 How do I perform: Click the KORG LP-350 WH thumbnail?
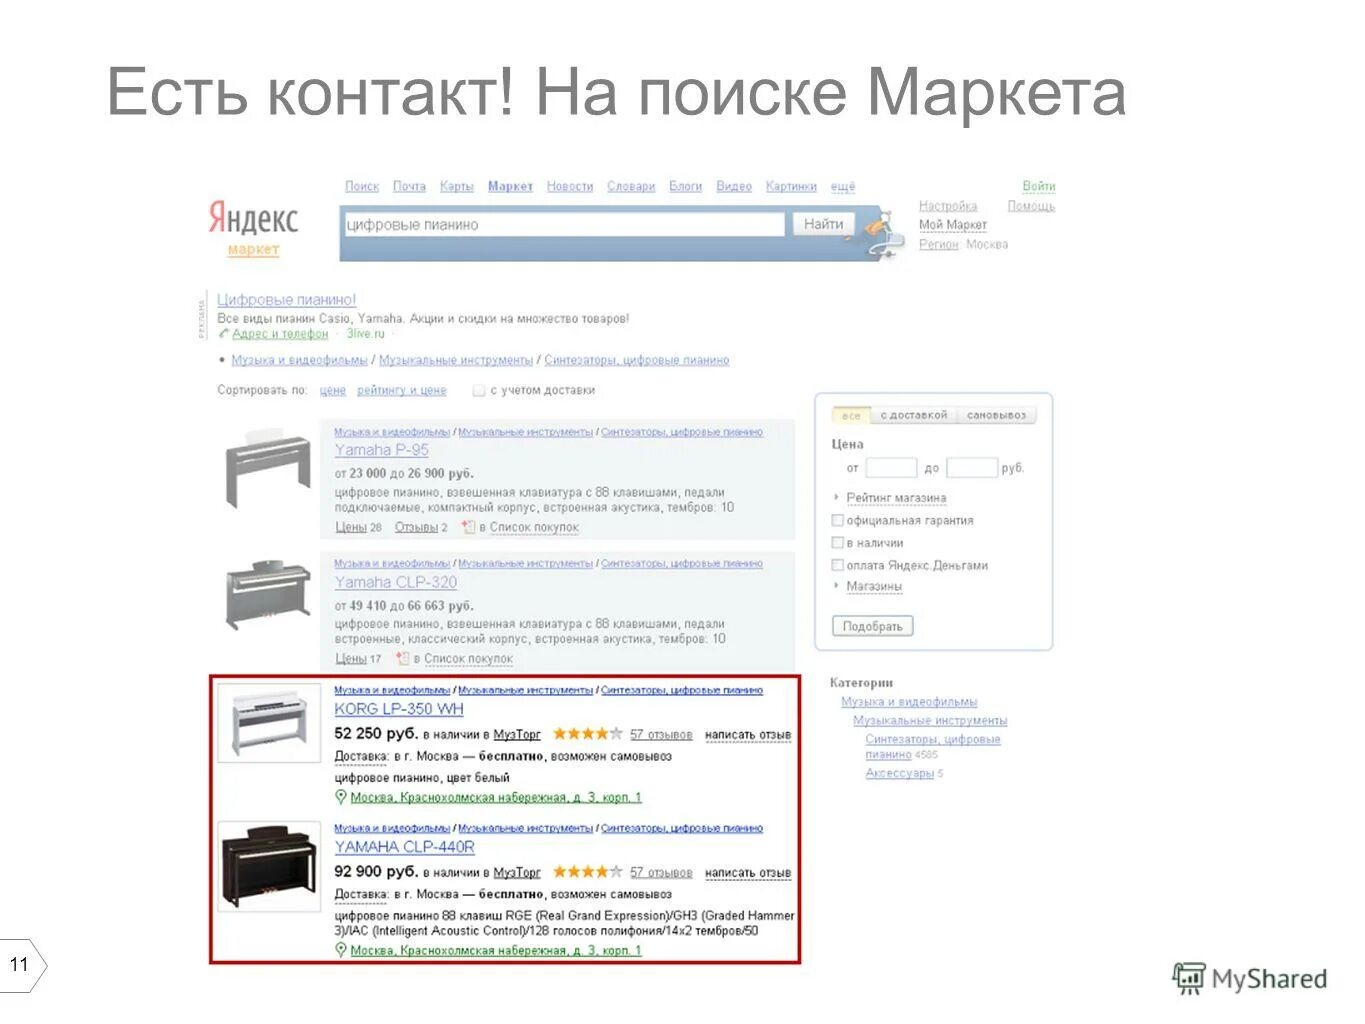coord(269,722)
